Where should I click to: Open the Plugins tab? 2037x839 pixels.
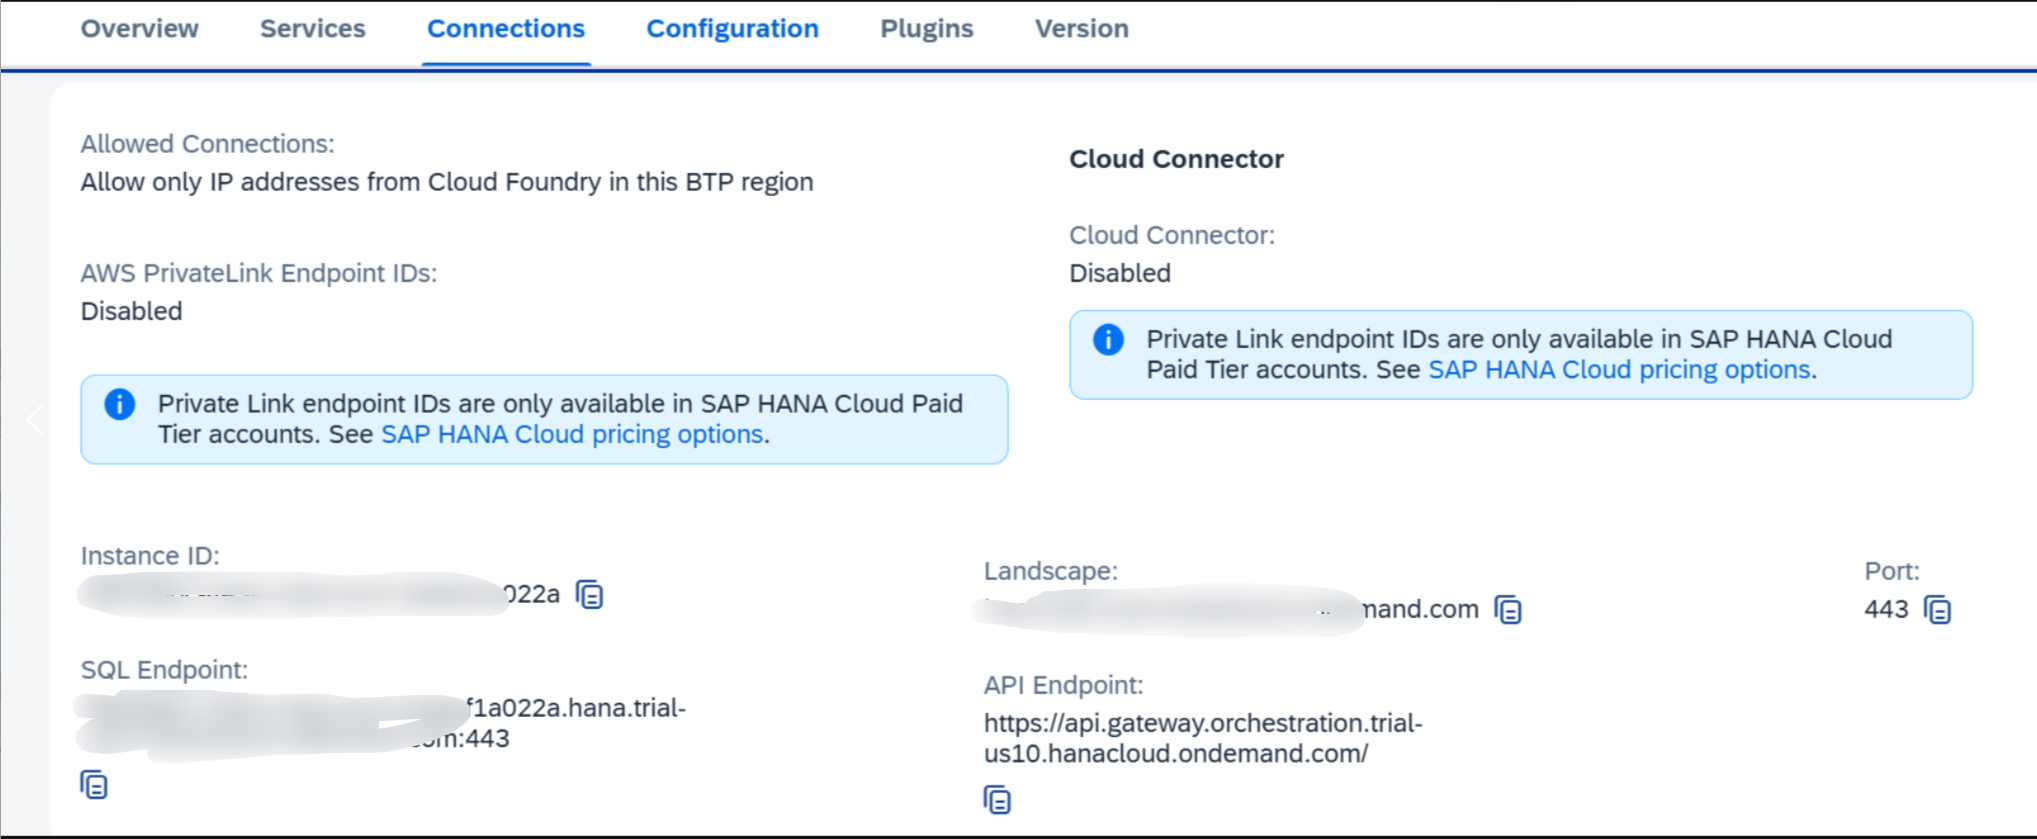click(x=927, y=29)
